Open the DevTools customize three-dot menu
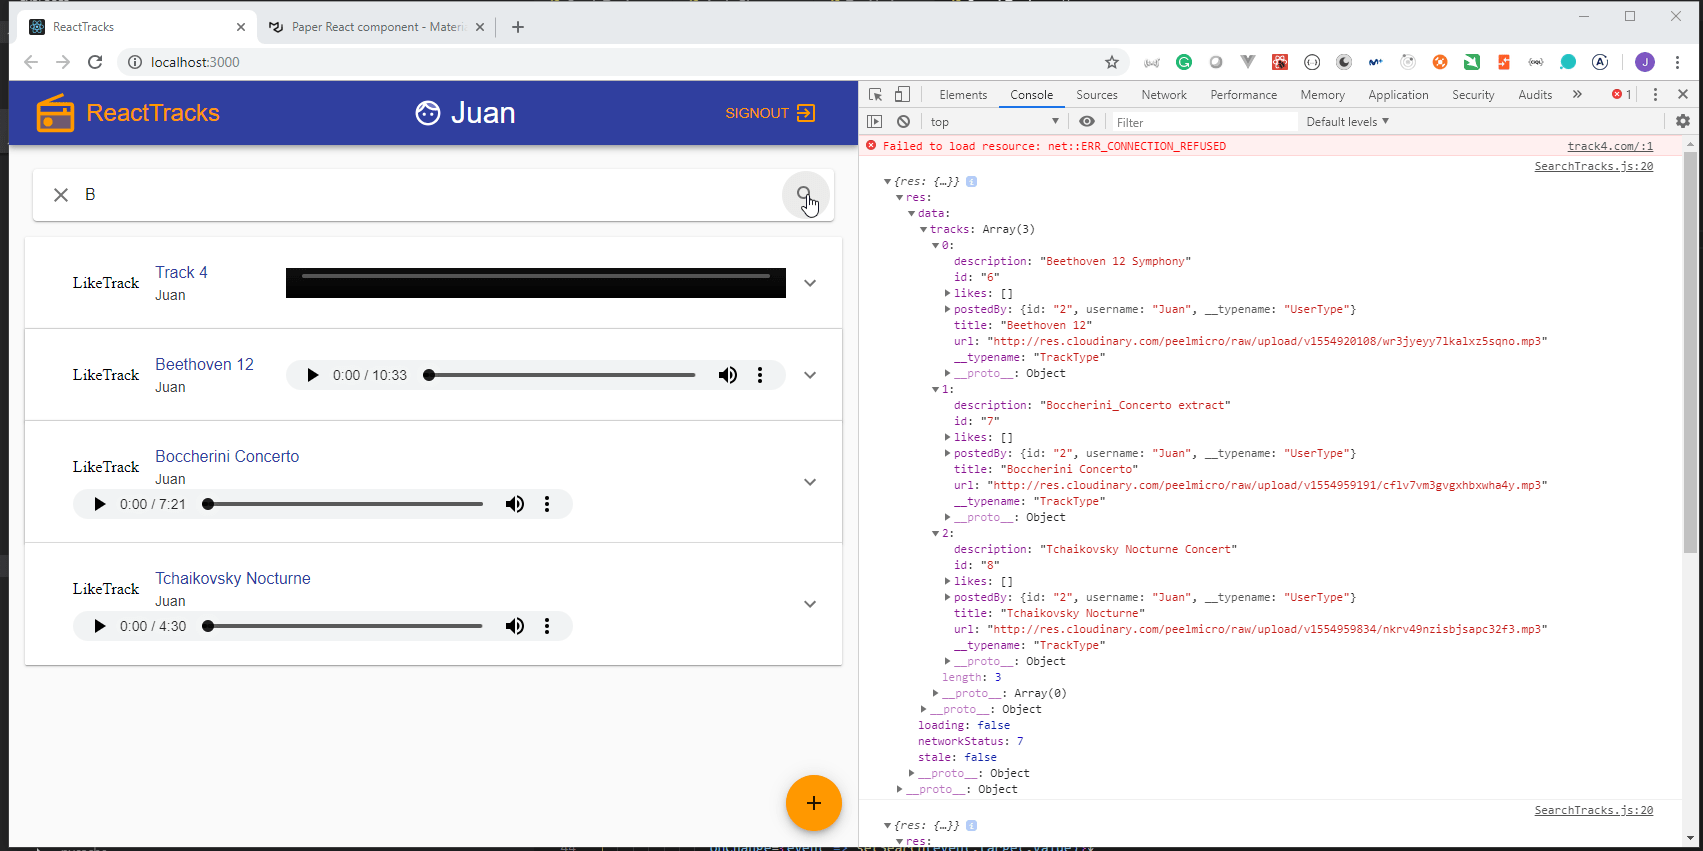The height and width of the screenshot is (851, 1703). [x=1655, y=94]
